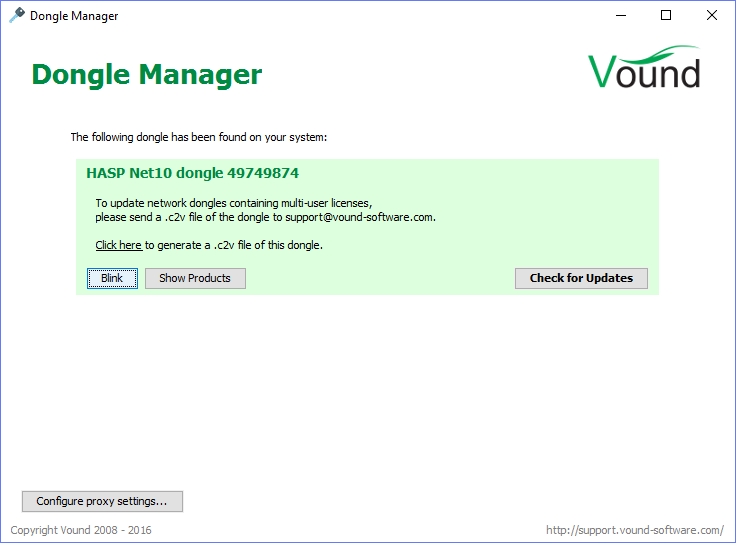This screenshot has height=543, width=736.
Task: Open Configure proxy settings dialog
Action: coord(102,501)
